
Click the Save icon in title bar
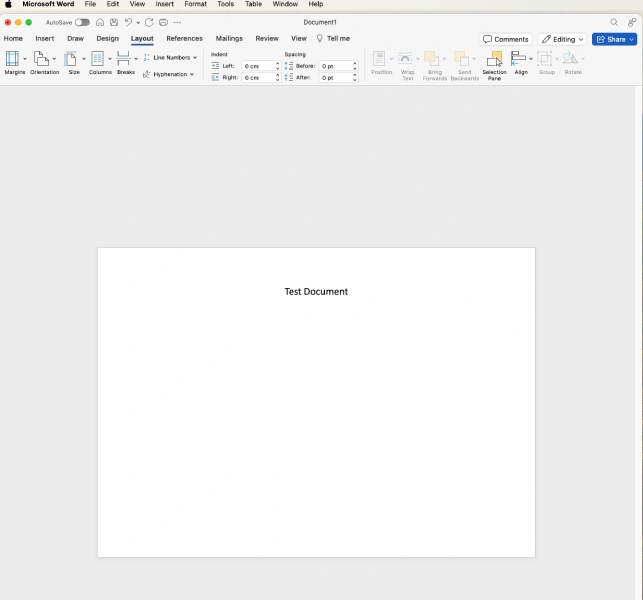click(114, 22)
